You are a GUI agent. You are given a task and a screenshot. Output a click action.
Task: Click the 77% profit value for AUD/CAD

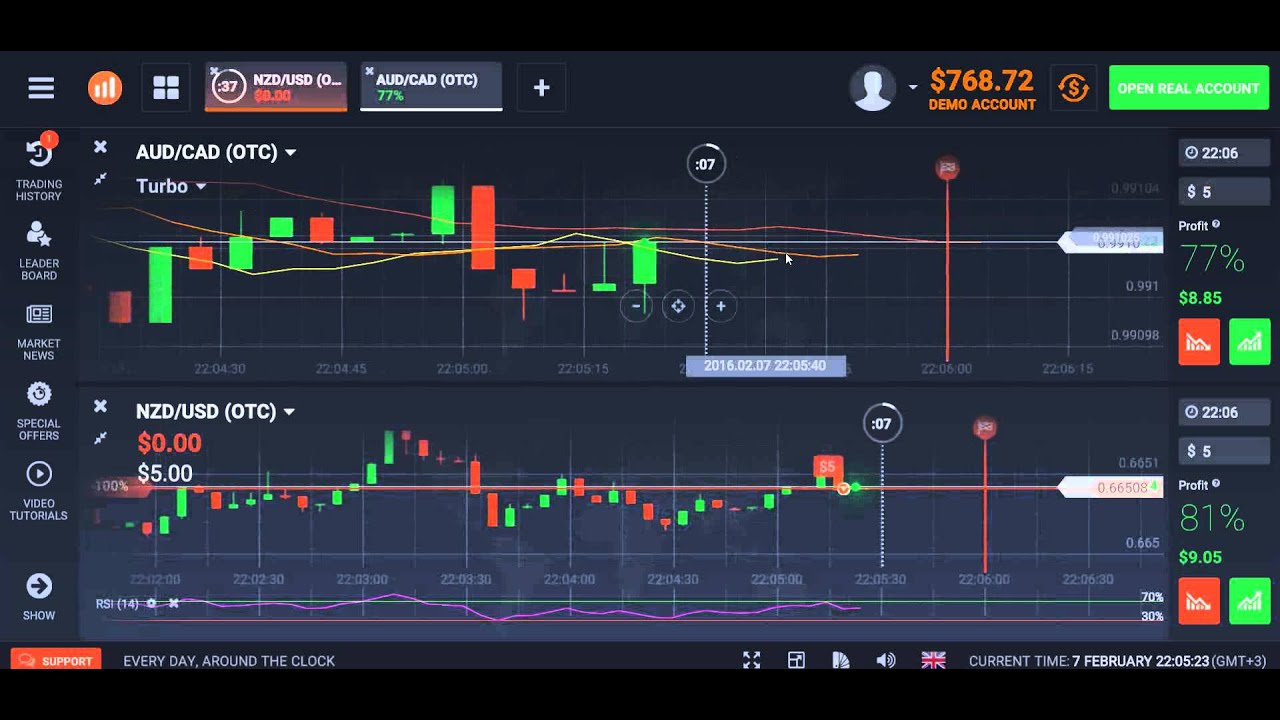click(1212, 259)
